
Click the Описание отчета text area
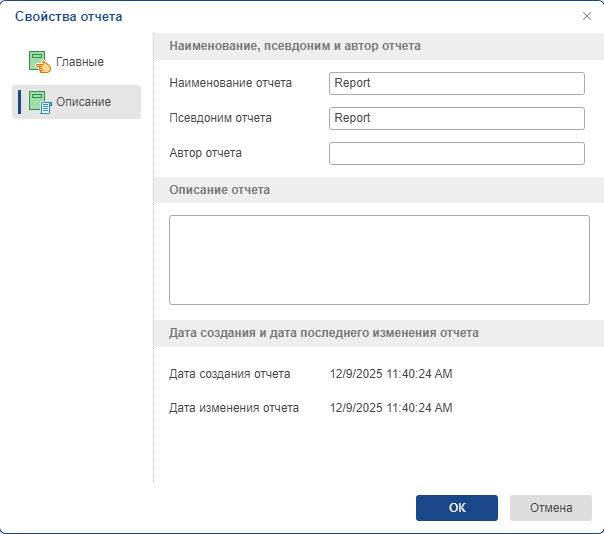(x=379, y=260)
